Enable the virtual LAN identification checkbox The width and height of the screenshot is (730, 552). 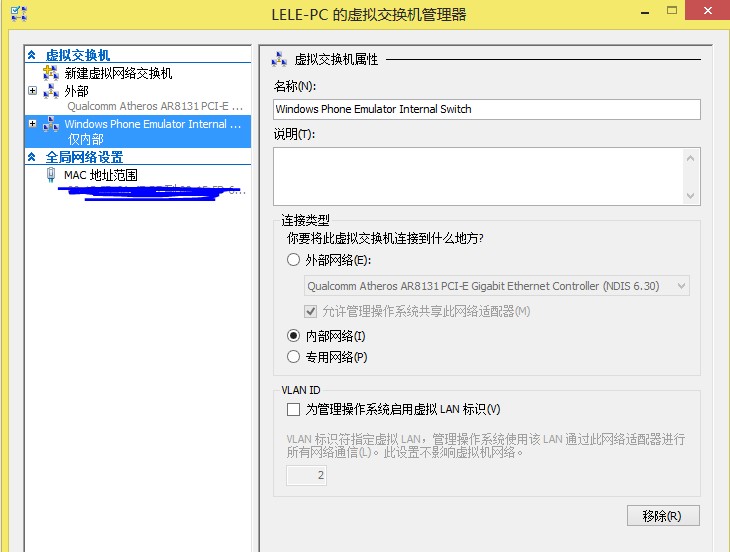[293, 409]
